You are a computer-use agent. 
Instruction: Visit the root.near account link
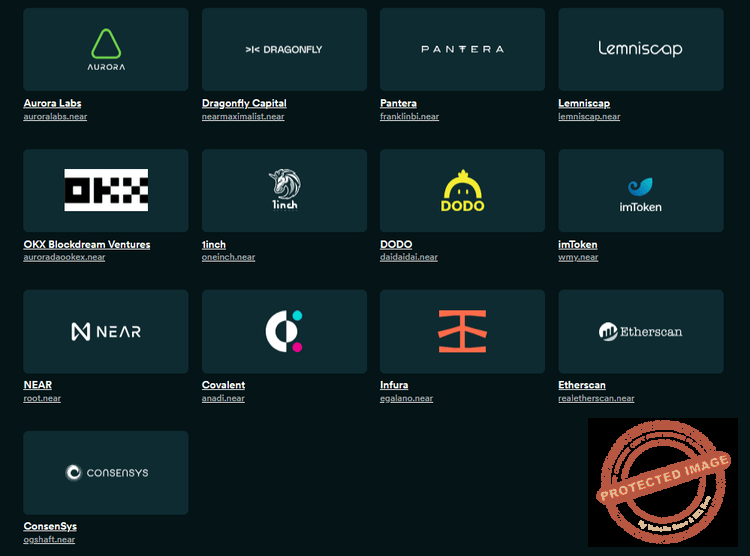(x=42, y=398)
